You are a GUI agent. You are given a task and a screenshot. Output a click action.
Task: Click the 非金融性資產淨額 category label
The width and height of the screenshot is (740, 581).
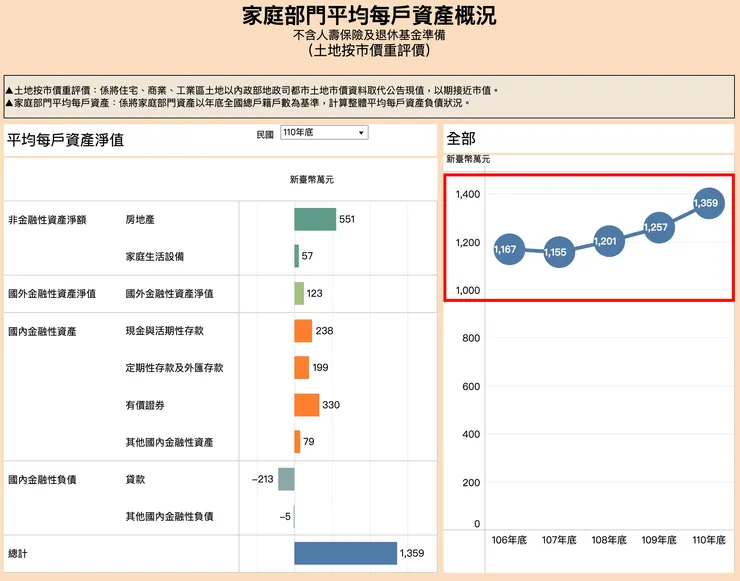tap(47, 220)
